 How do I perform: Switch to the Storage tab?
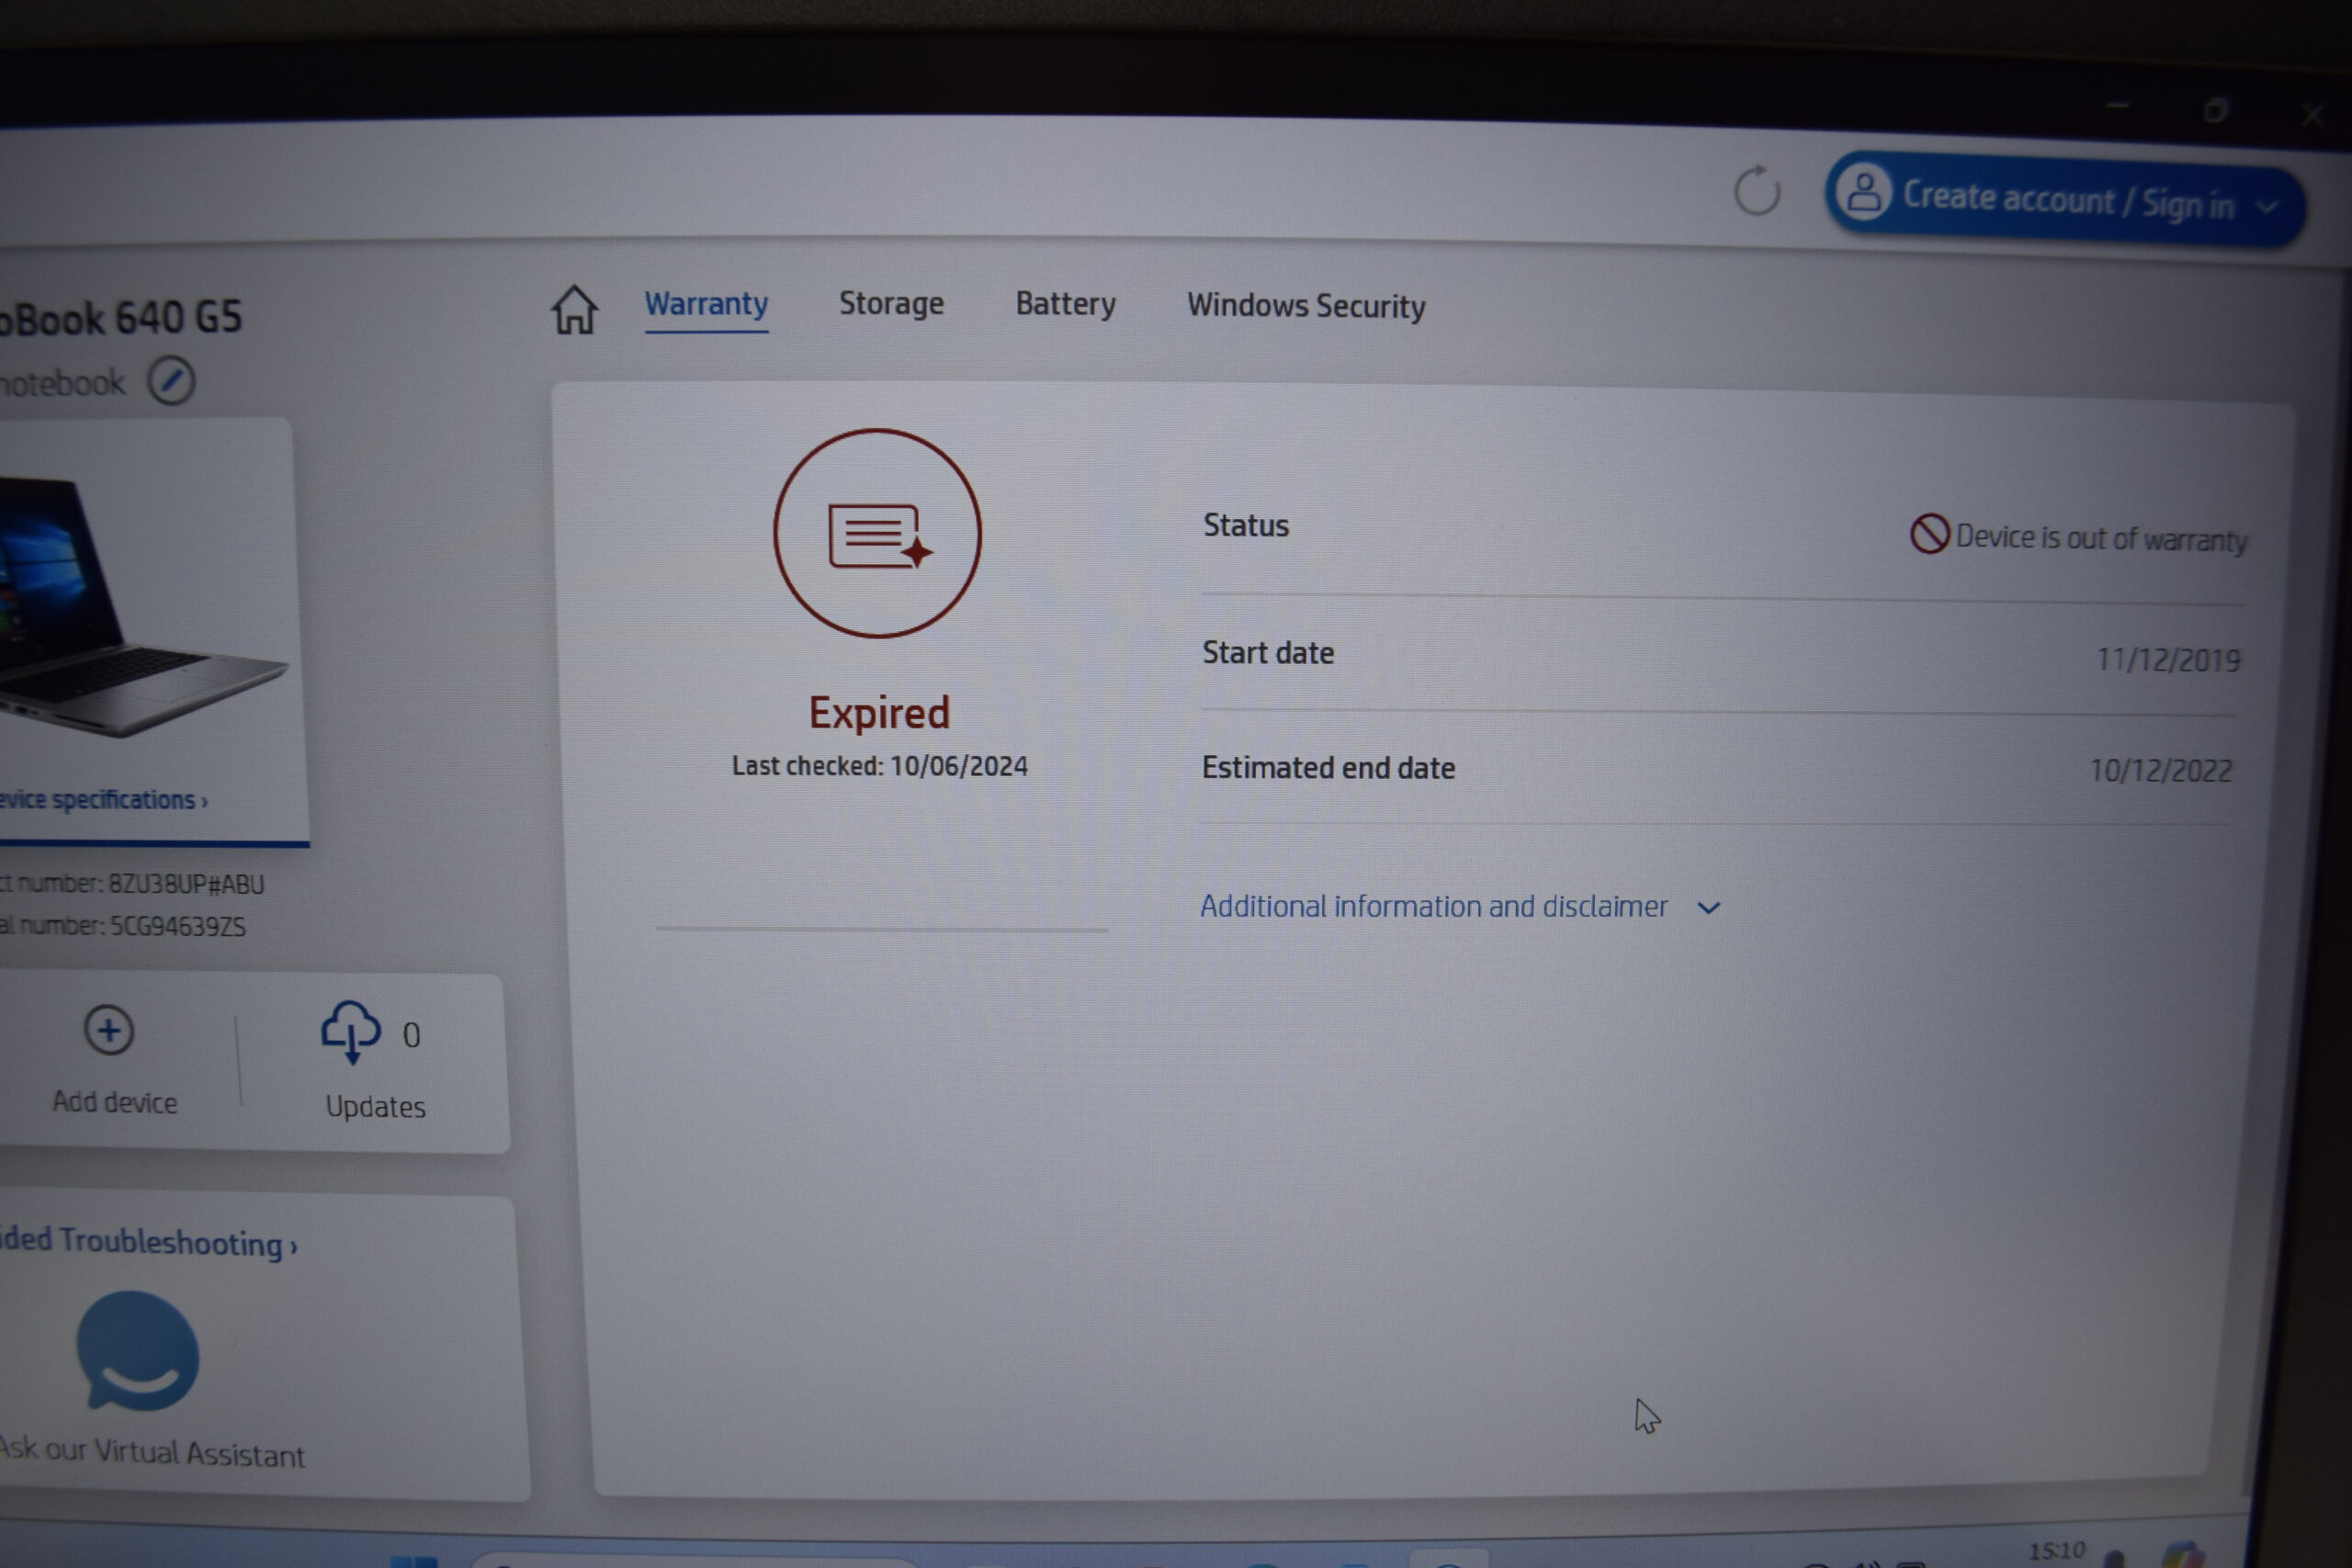(x=891, y=304)
